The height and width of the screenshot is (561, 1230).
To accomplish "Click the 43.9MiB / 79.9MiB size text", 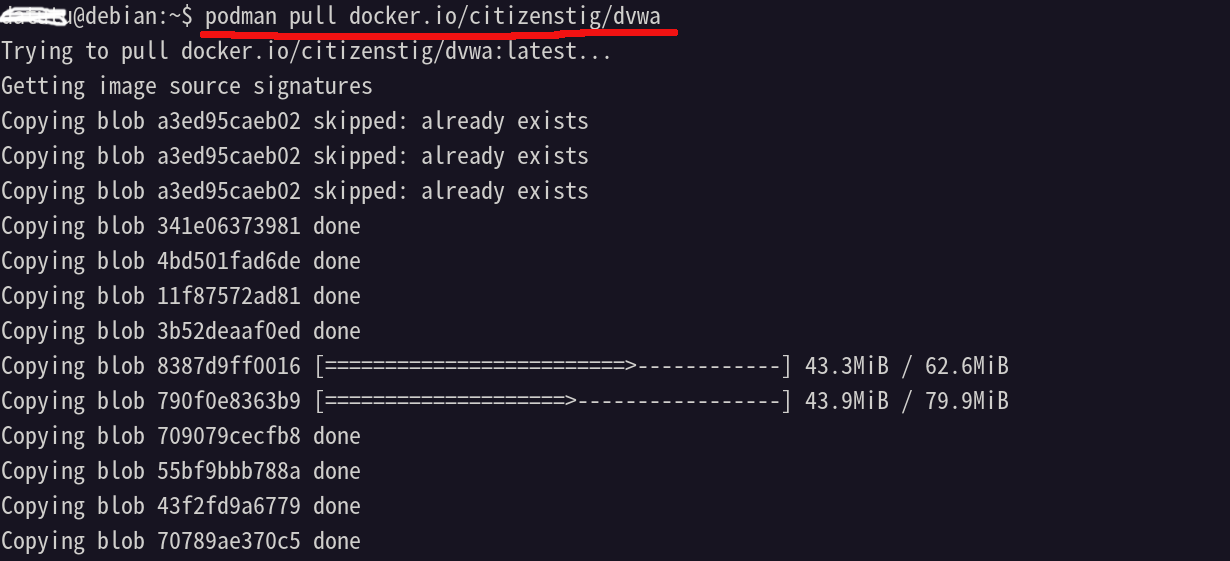I will click(x=907, y=401).
